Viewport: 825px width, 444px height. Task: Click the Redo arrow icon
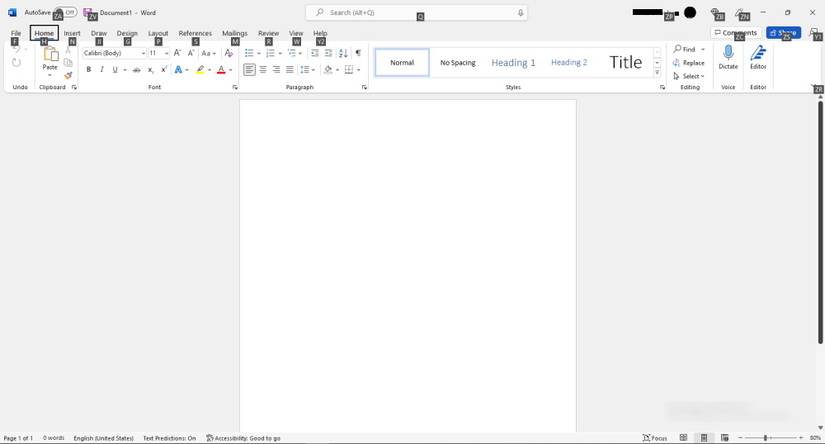point(16,63)
